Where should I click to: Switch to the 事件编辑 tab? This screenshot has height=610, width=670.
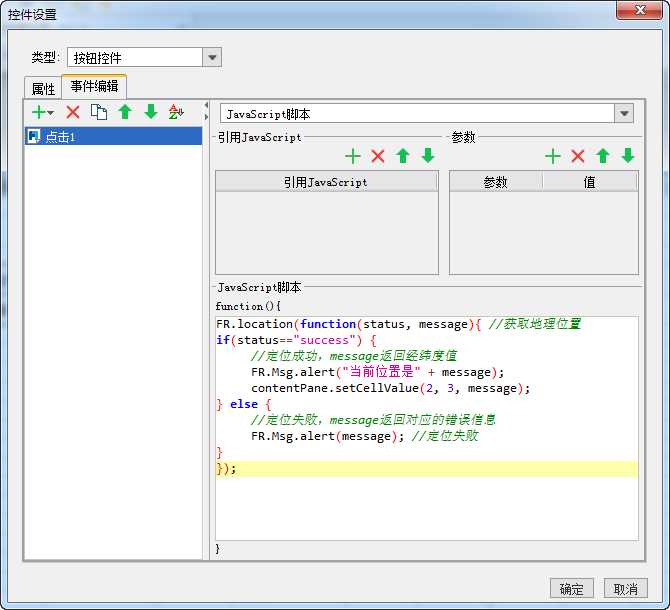coord(94,86)
